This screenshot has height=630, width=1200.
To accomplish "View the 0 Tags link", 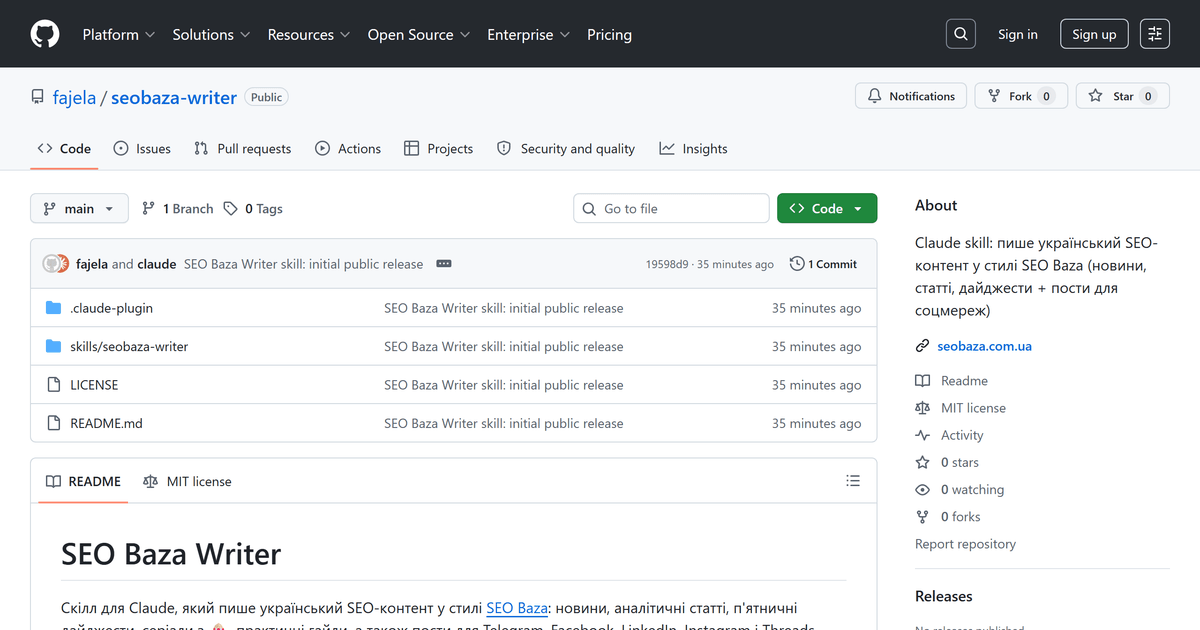I will coord(253,208).
